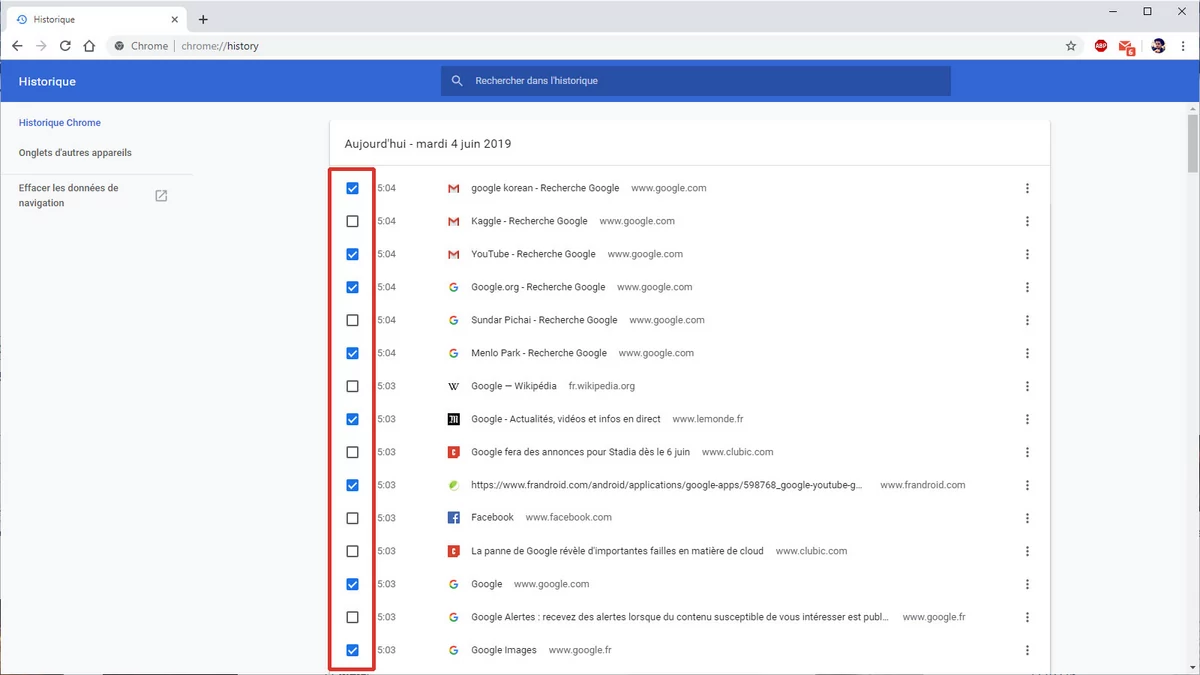Check the Google — Wikipédia checkbox

[352, 386]
